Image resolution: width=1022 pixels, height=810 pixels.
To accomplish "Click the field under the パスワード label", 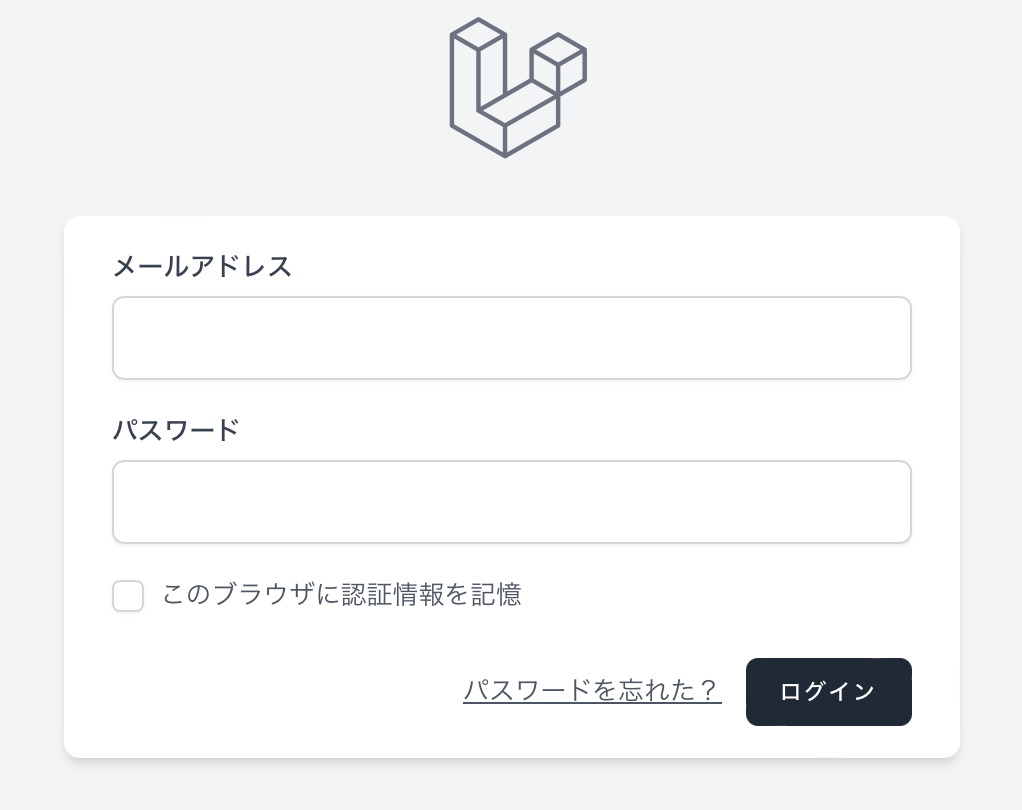I will (512, 502).
